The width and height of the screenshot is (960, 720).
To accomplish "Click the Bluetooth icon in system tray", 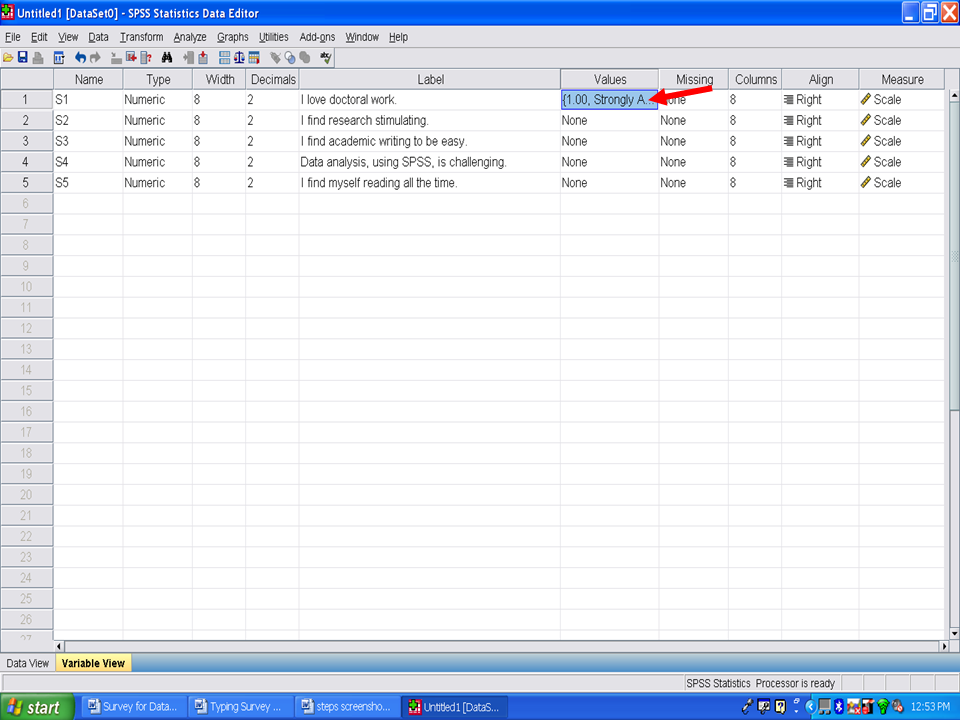I will [x=841, y=707].
